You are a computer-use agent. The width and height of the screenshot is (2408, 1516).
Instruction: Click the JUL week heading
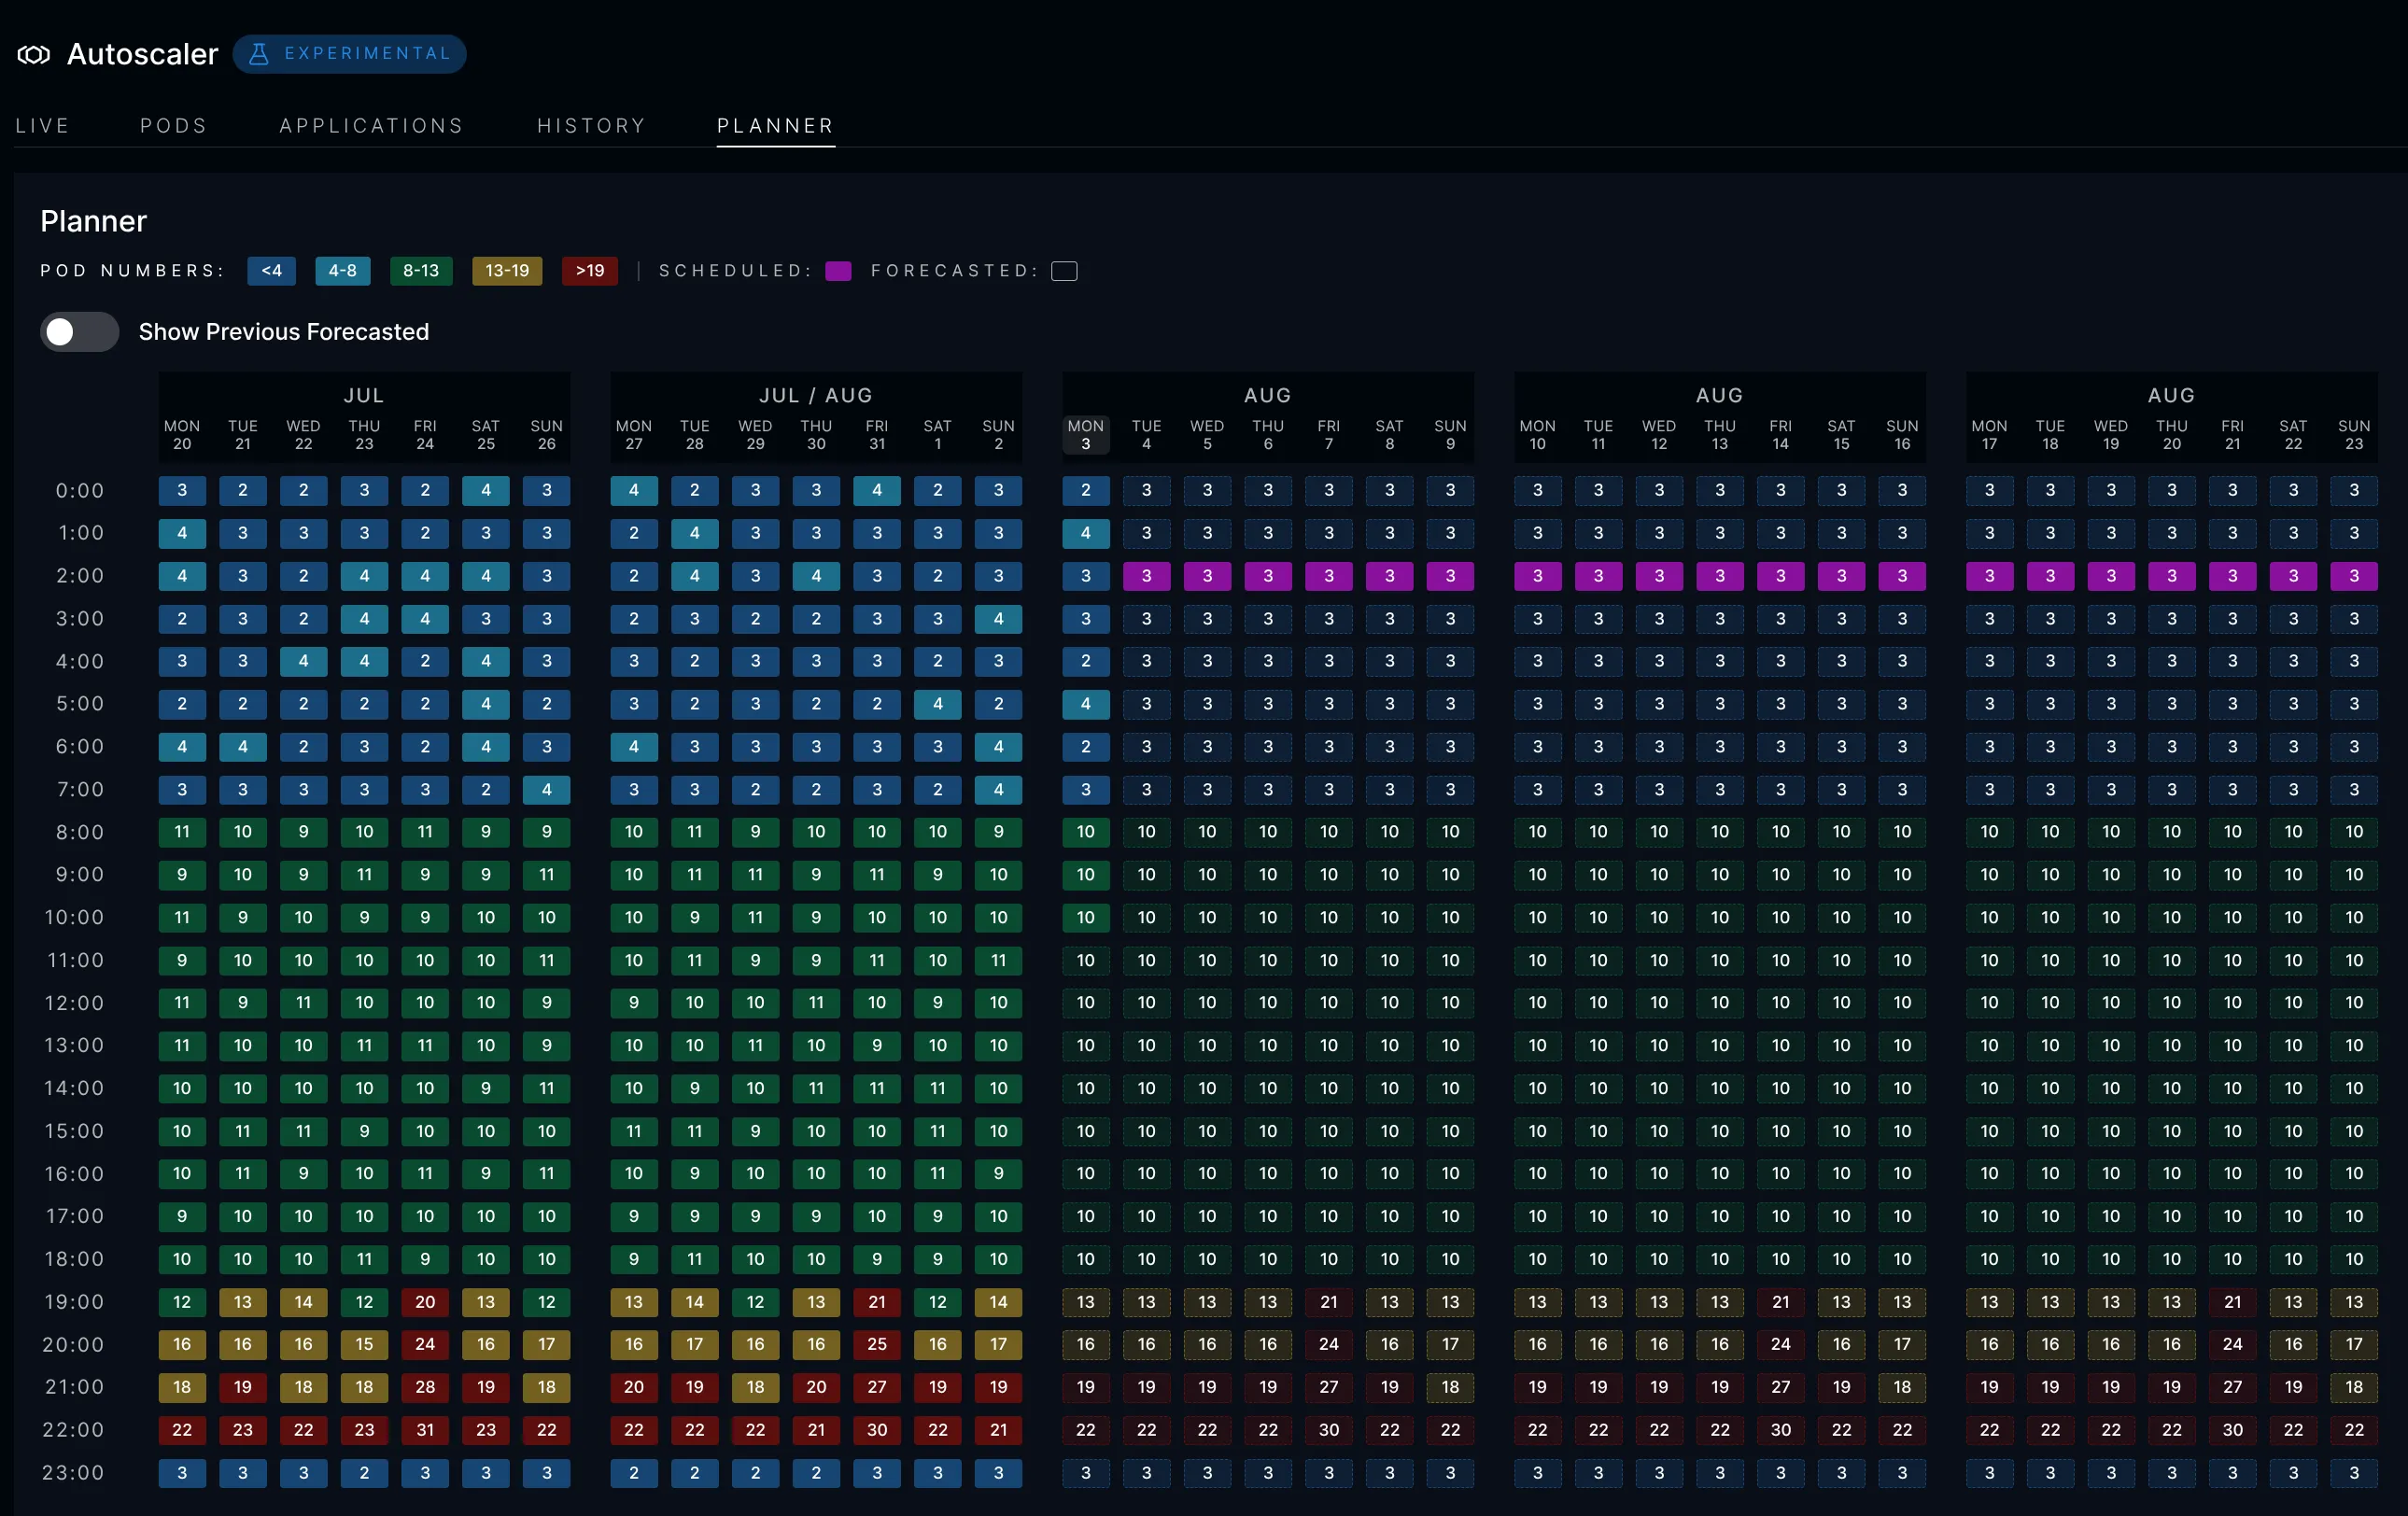click(x=364, y=395)
